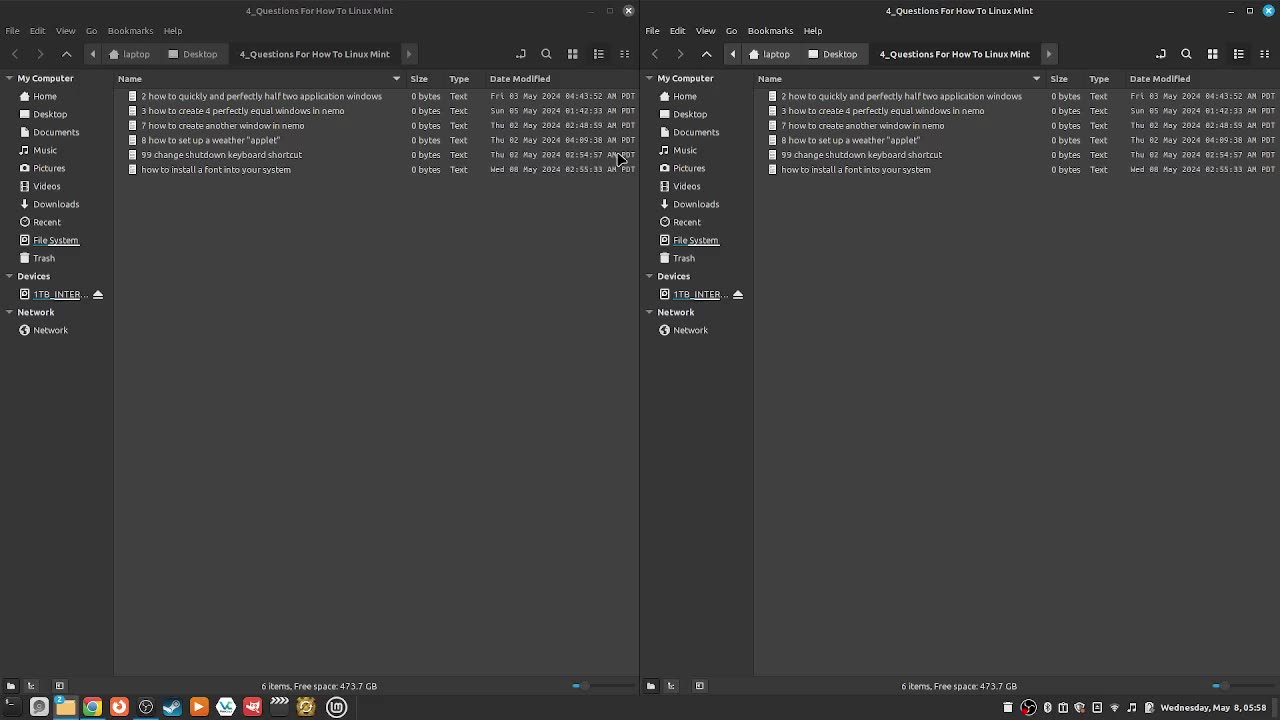Open Help menu in right window
This screenshot has height=720, width=1280.
(x=812, y=31)
